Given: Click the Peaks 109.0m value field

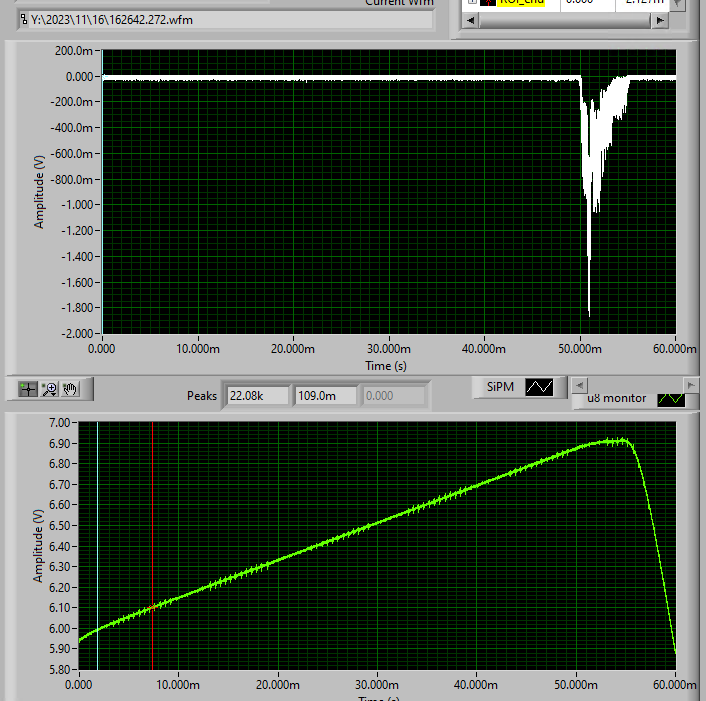Looking at the screenshot, I should (x=325, y=396).
